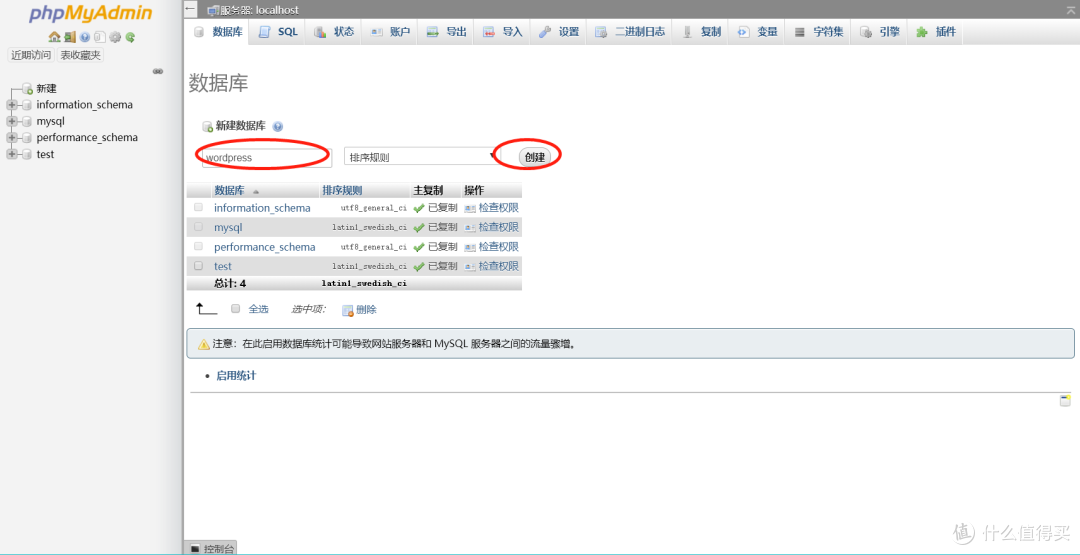Open phpMyAdmin documentation help icon in sidebar
Viewport: 1080px width, 555px height.
pos(85,37)
